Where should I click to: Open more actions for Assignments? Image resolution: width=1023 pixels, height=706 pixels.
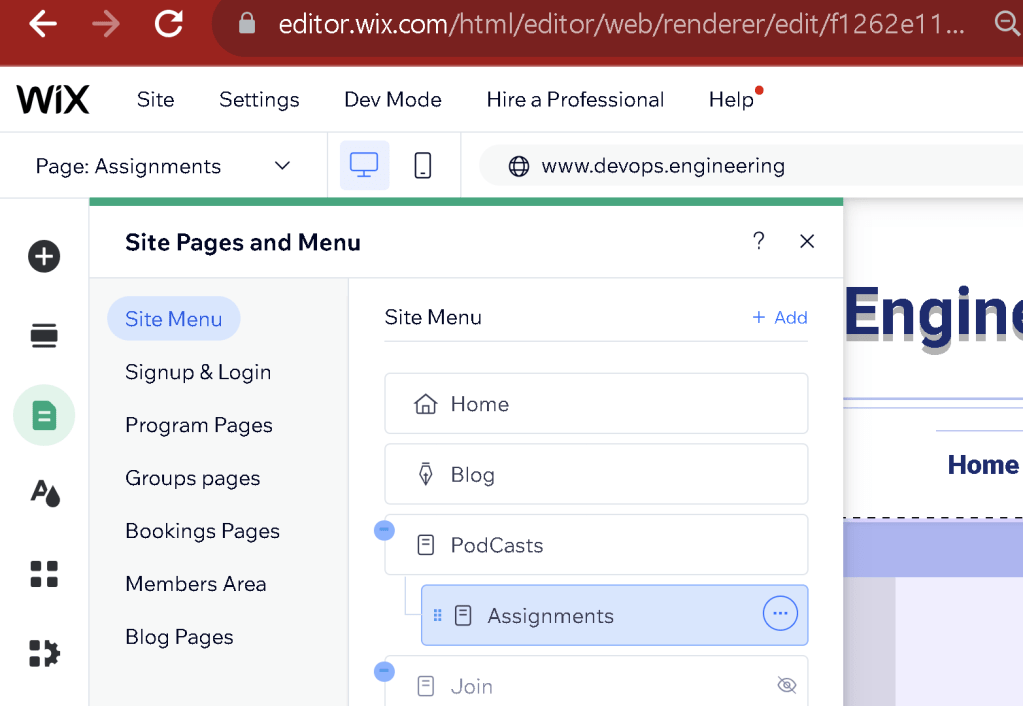coord(780,613)
